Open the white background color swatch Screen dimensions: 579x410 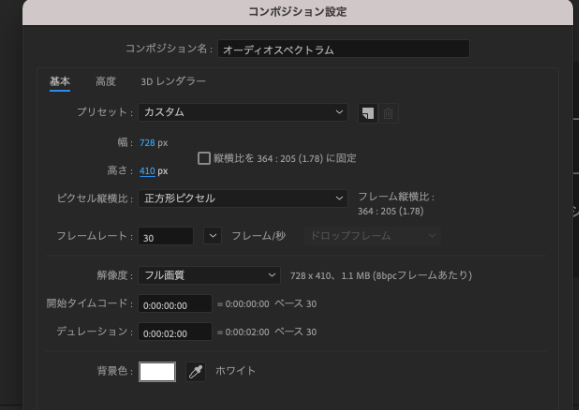(x=157, y=372)
